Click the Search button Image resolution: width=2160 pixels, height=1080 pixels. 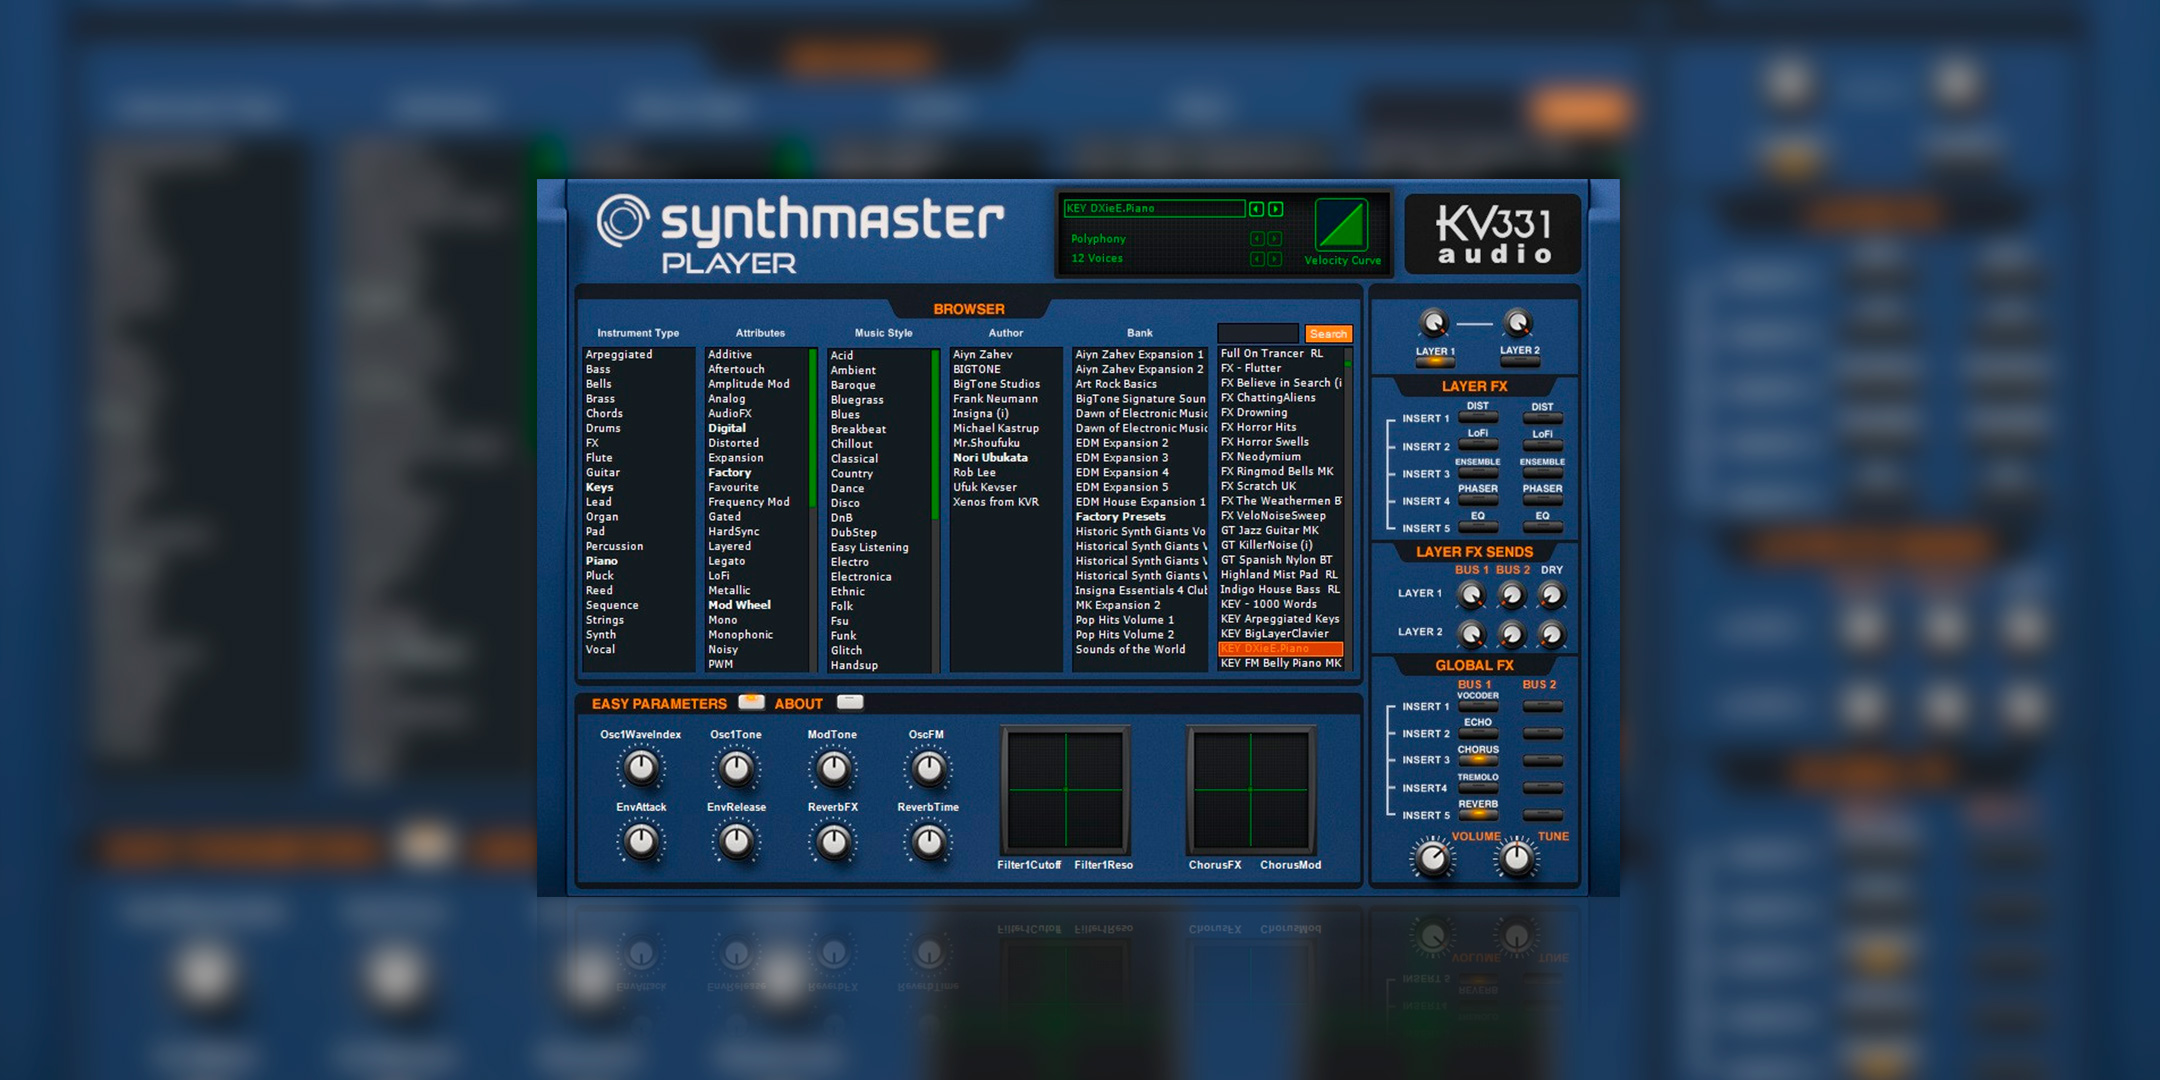tap(1328, 333)
